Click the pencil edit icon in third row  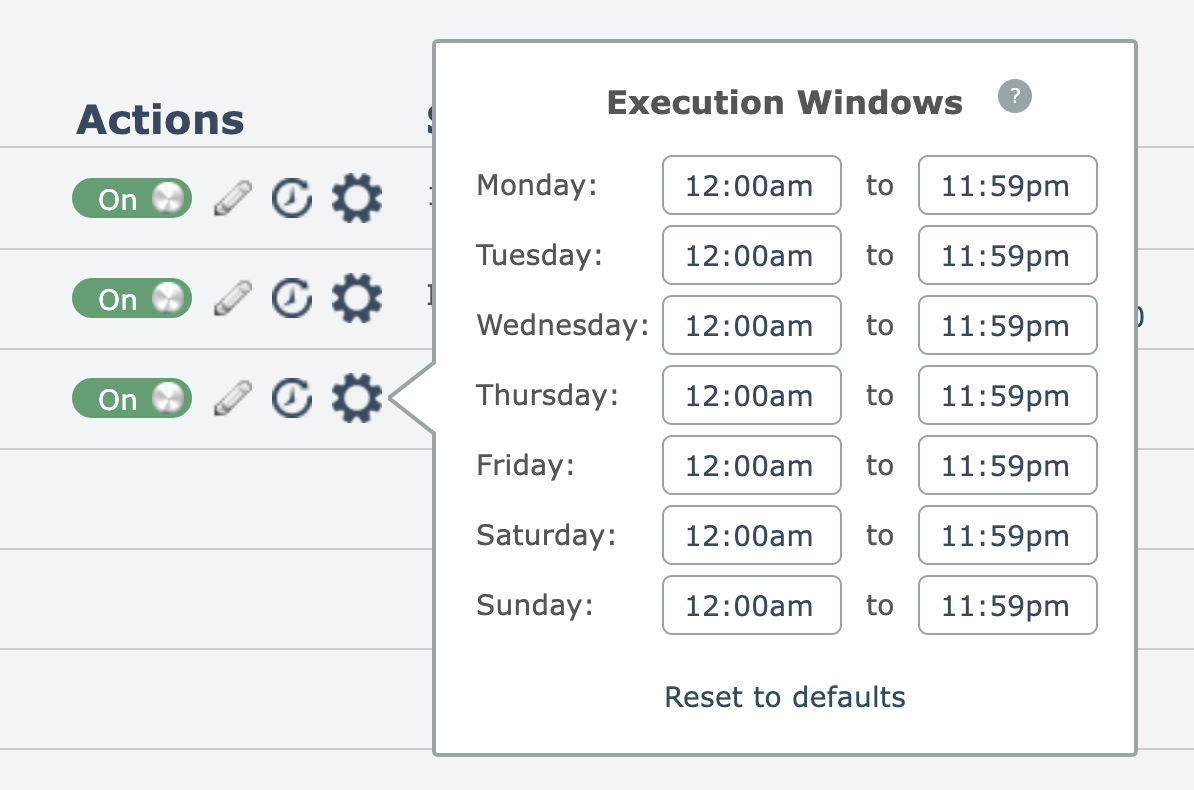pos(233,398)
